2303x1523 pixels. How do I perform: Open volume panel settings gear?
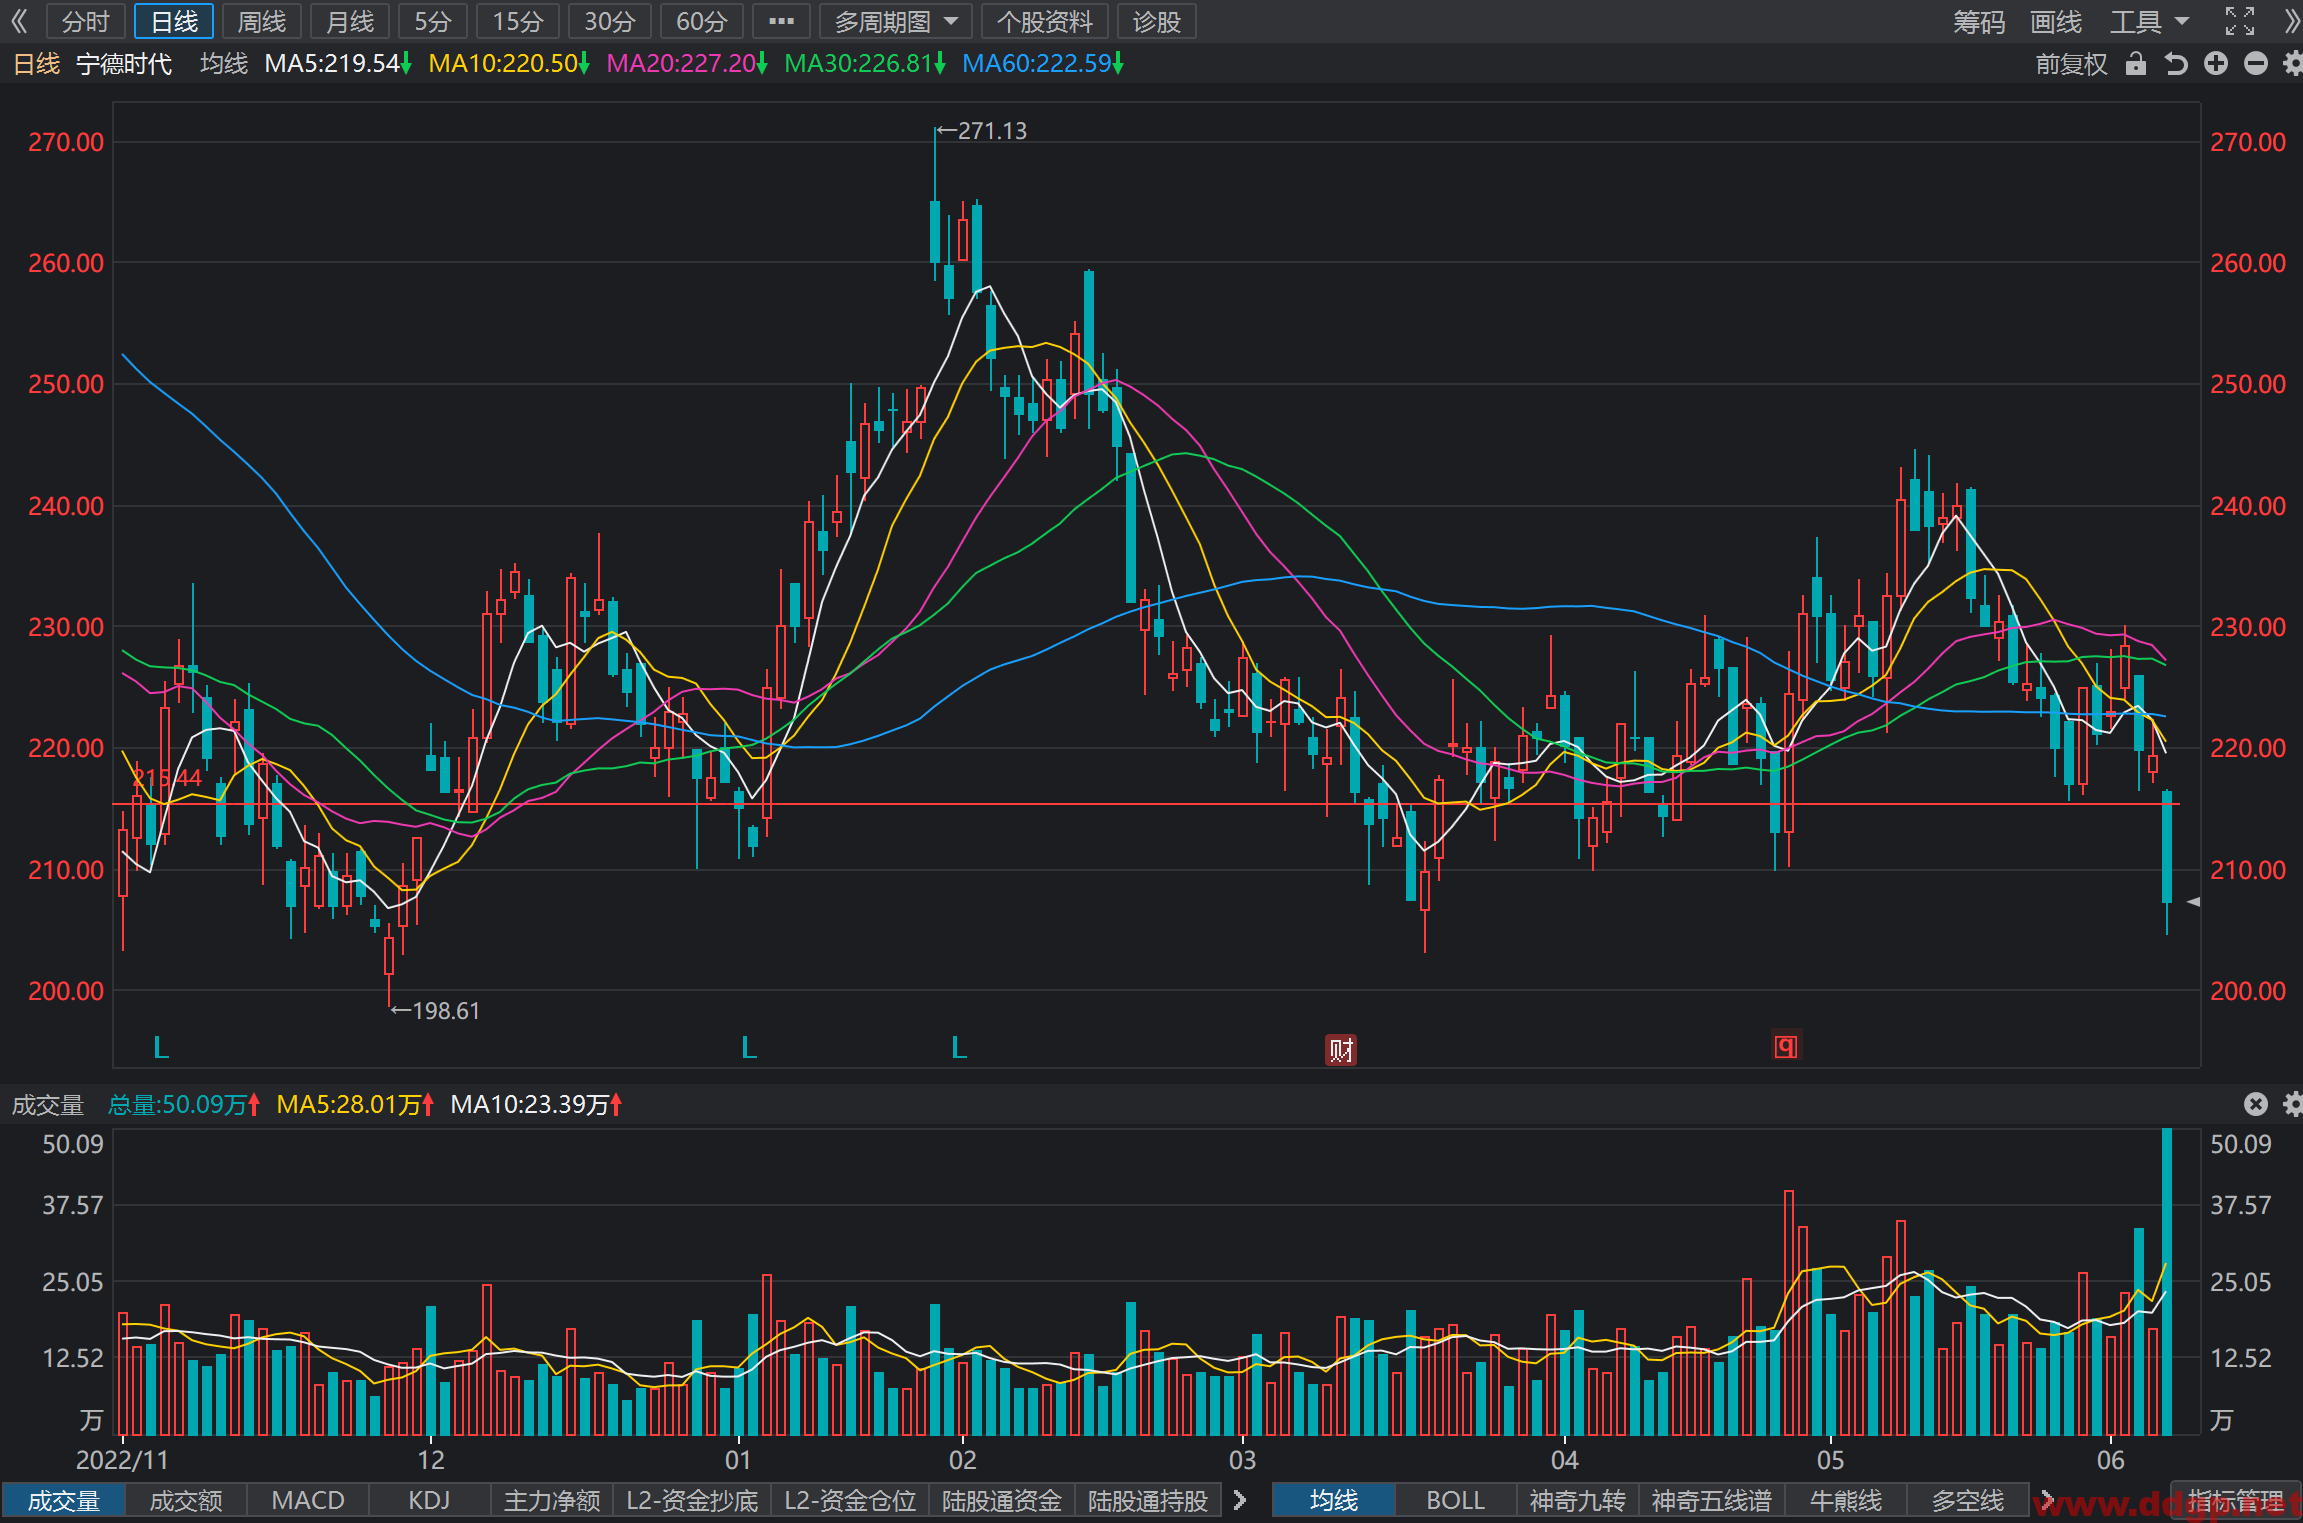[x=2293, y=1104]
